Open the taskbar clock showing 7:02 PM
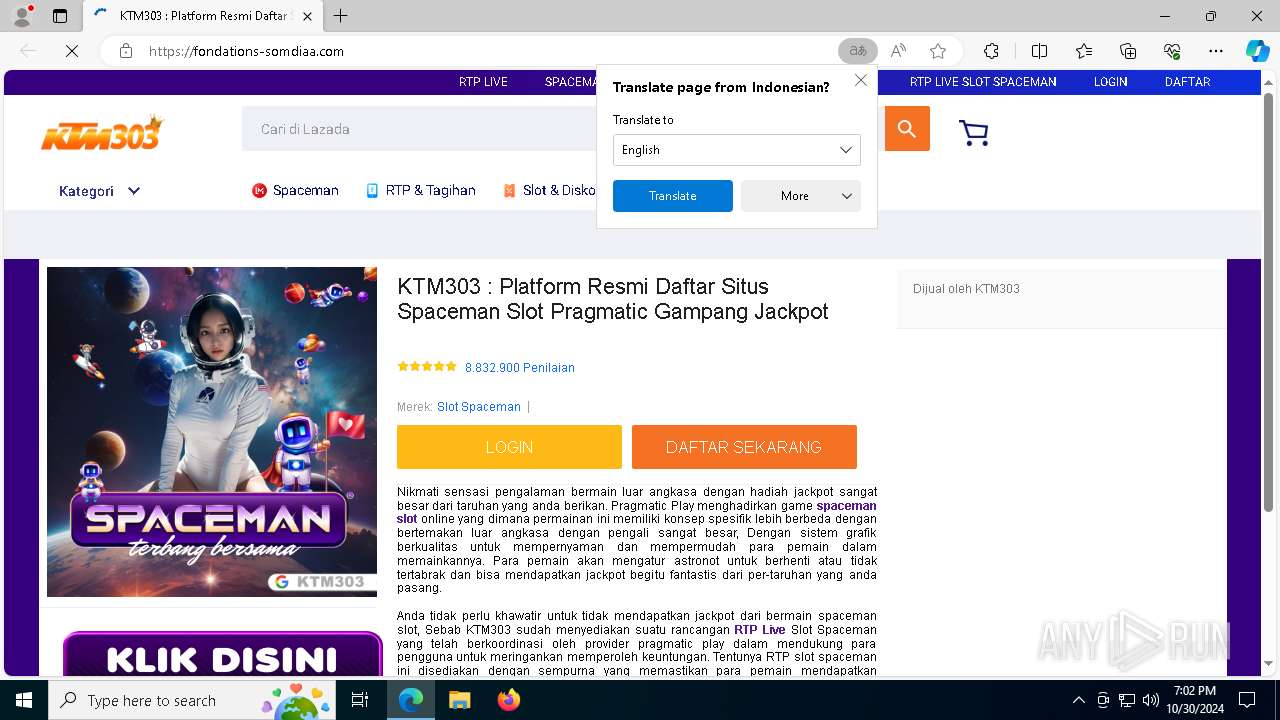The width and height of the screenshot is (1280, 720). (1194, 700)
